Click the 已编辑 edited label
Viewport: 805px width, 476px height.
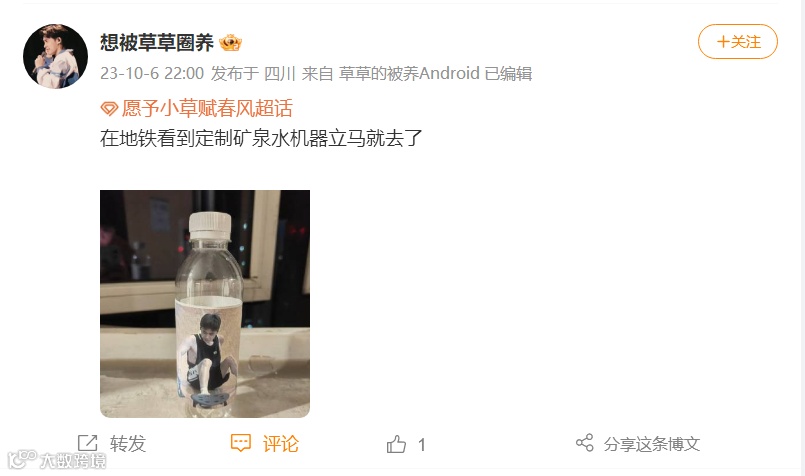[508, 73]
